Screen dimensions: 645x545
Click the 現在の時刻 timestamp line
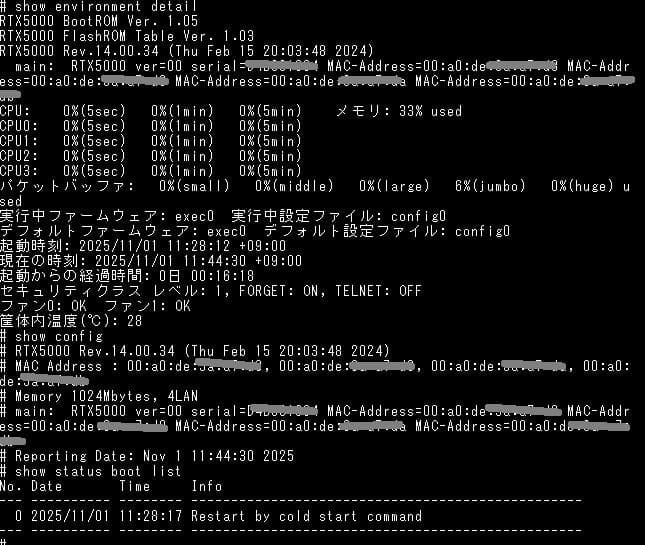(x=151, y=261)
